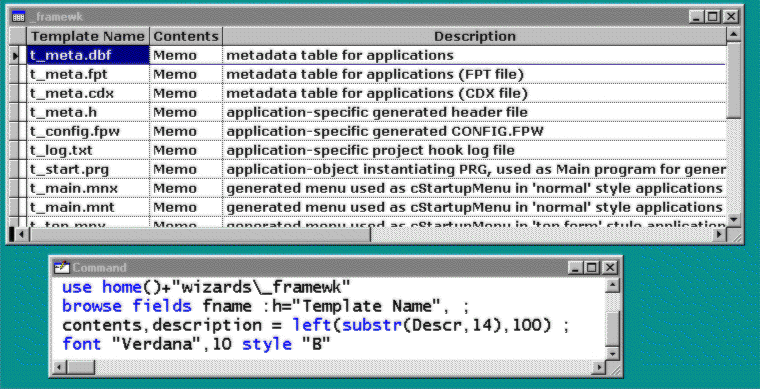Open the Memo field of t_main.mnt row
This screenshot has width=760, height=389.
[x=186, y=207]
